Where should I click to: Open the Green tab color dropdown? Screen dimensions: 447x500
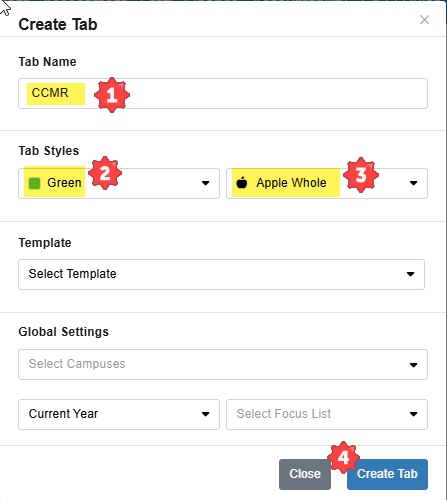coord(119,183)
